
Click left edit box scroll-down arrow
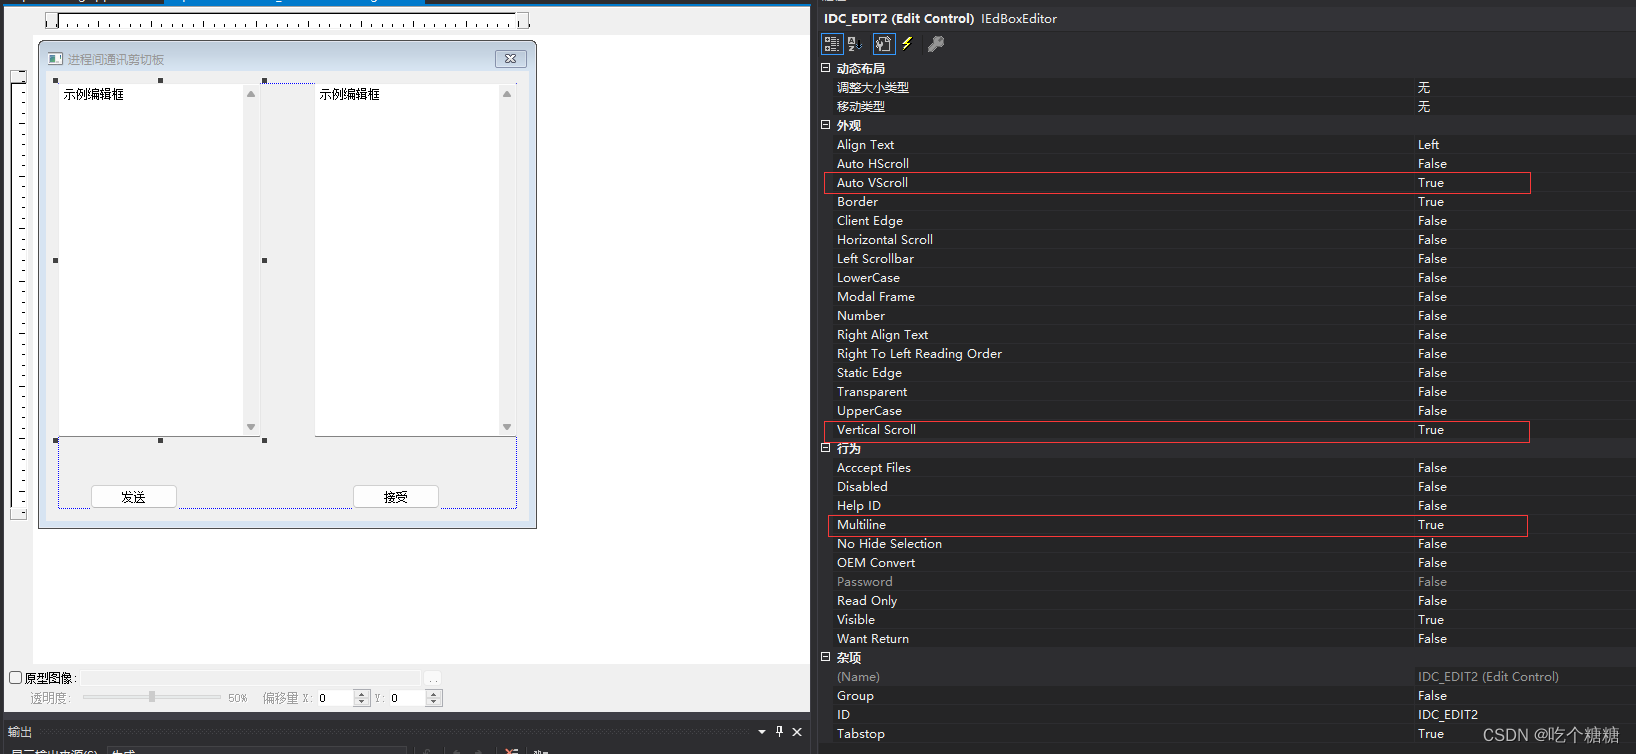pyautogui.click(x=251, y=427)
